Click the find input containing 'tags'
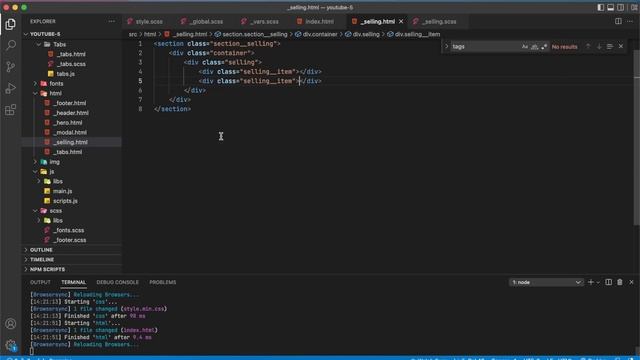Screen dimensions: 640x360 pyautogui.click(x=486, y=47)
